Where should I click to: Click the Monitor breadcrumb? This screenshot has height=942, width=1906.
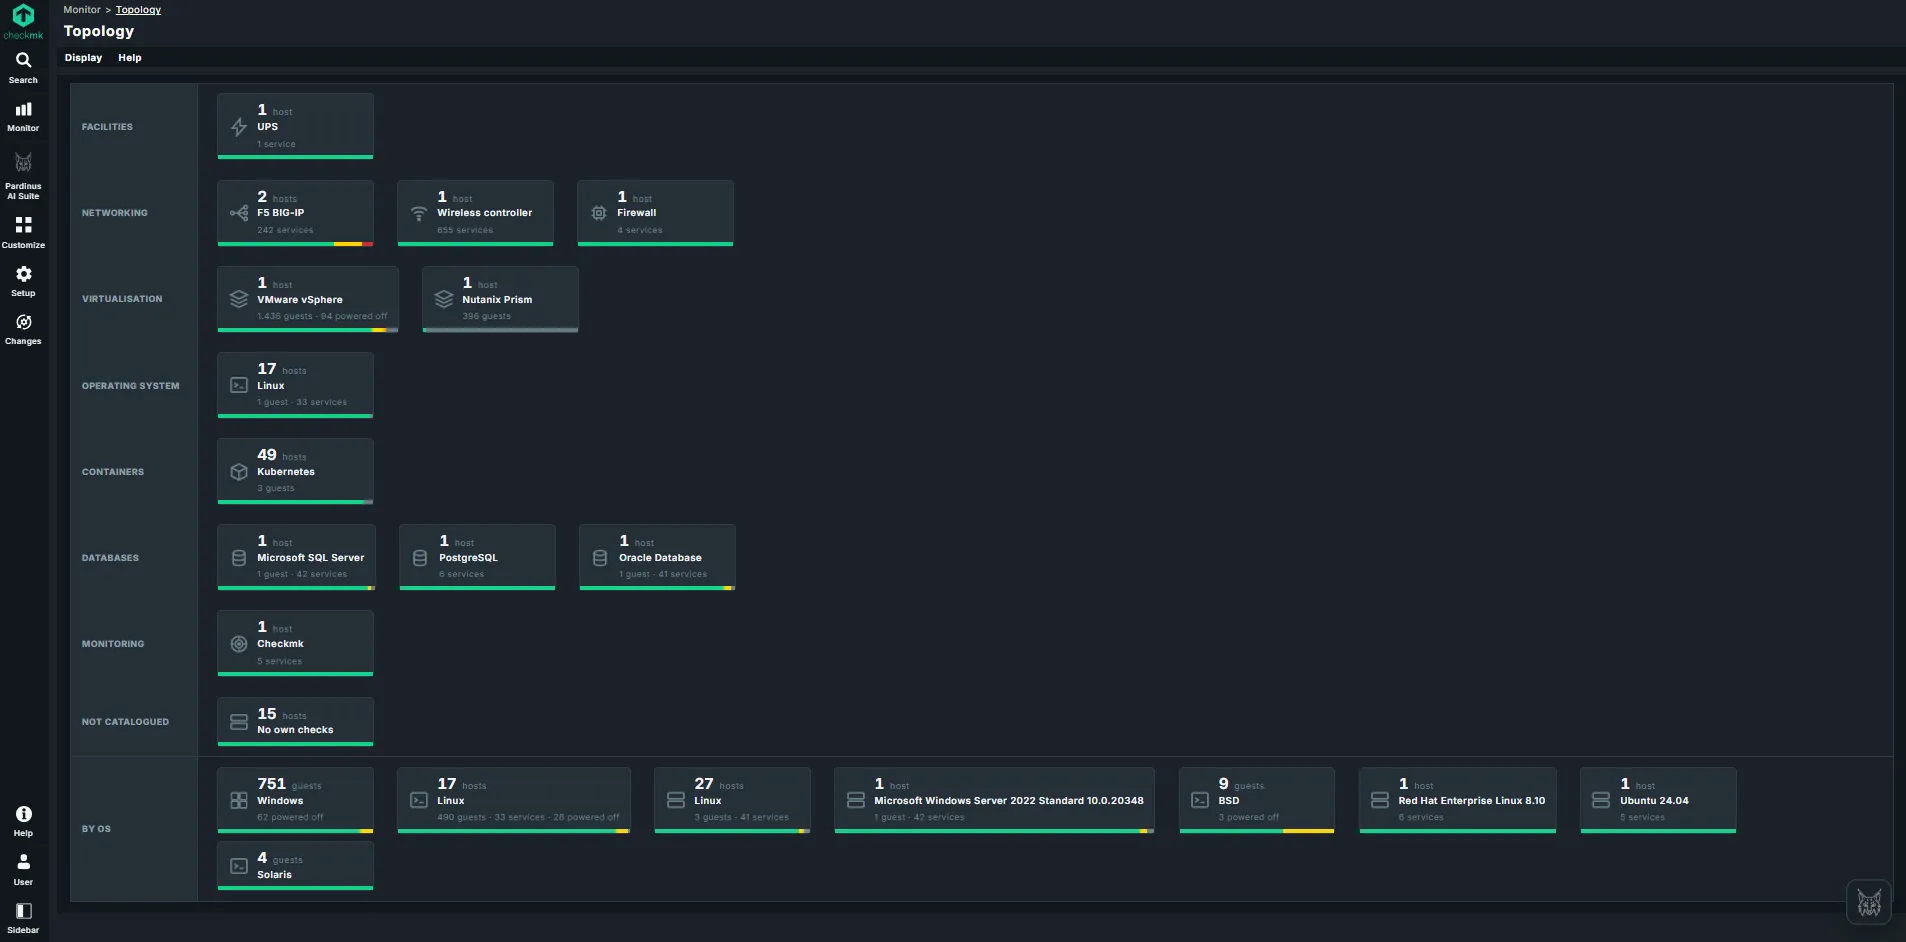82,10
